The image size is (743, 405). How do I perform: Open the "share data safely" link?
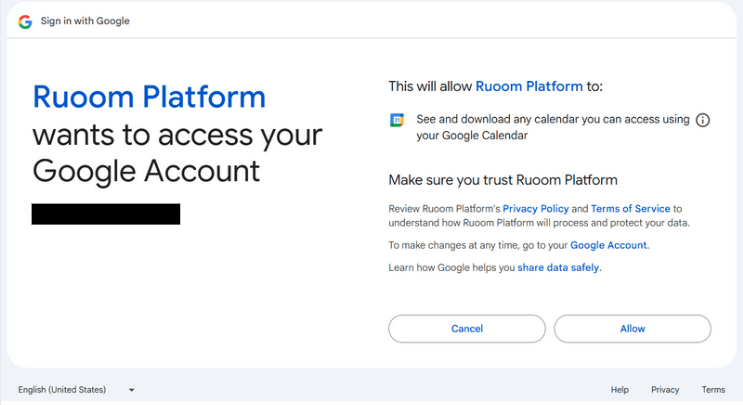559,268
